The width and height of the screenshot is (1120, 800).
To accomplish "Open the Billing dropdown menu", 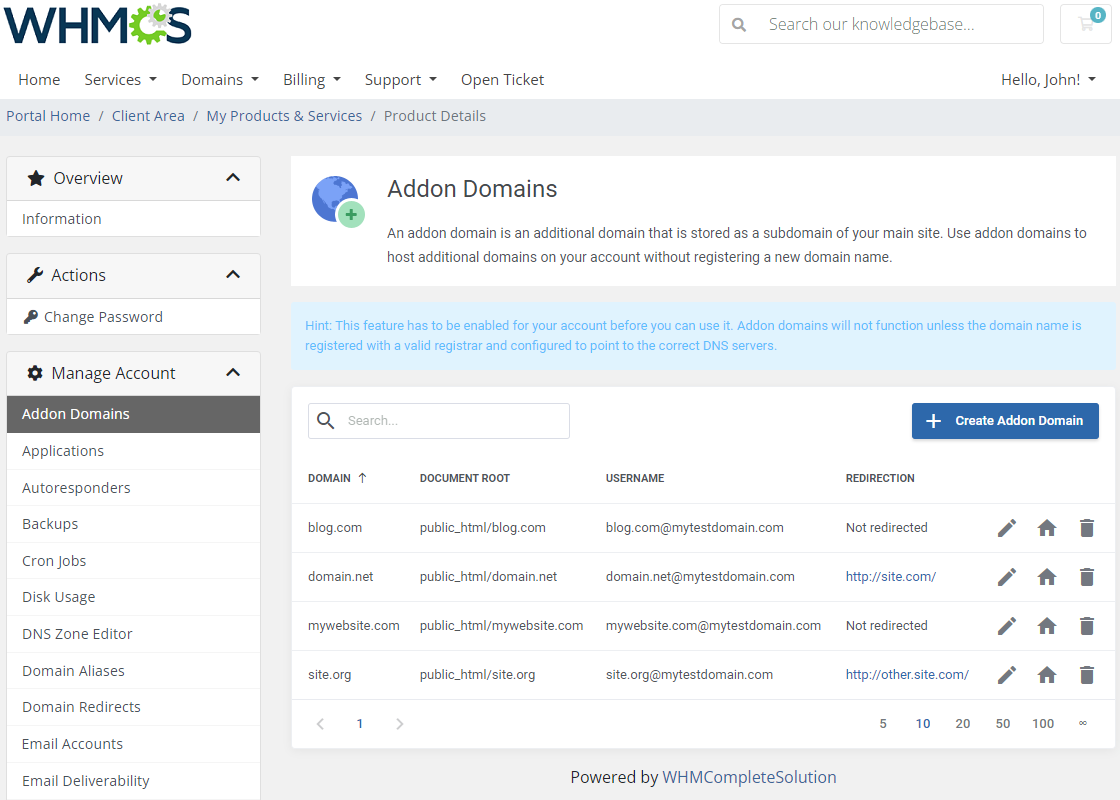I will click(x=311, y=80).
